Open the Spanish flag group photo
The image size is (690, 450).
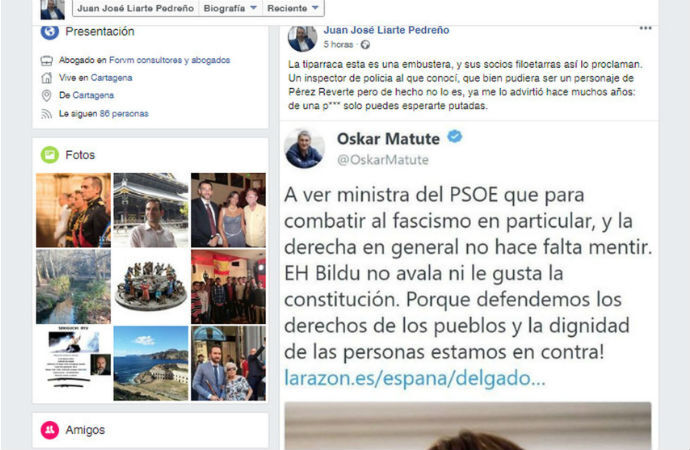click(x=228, y=286)
